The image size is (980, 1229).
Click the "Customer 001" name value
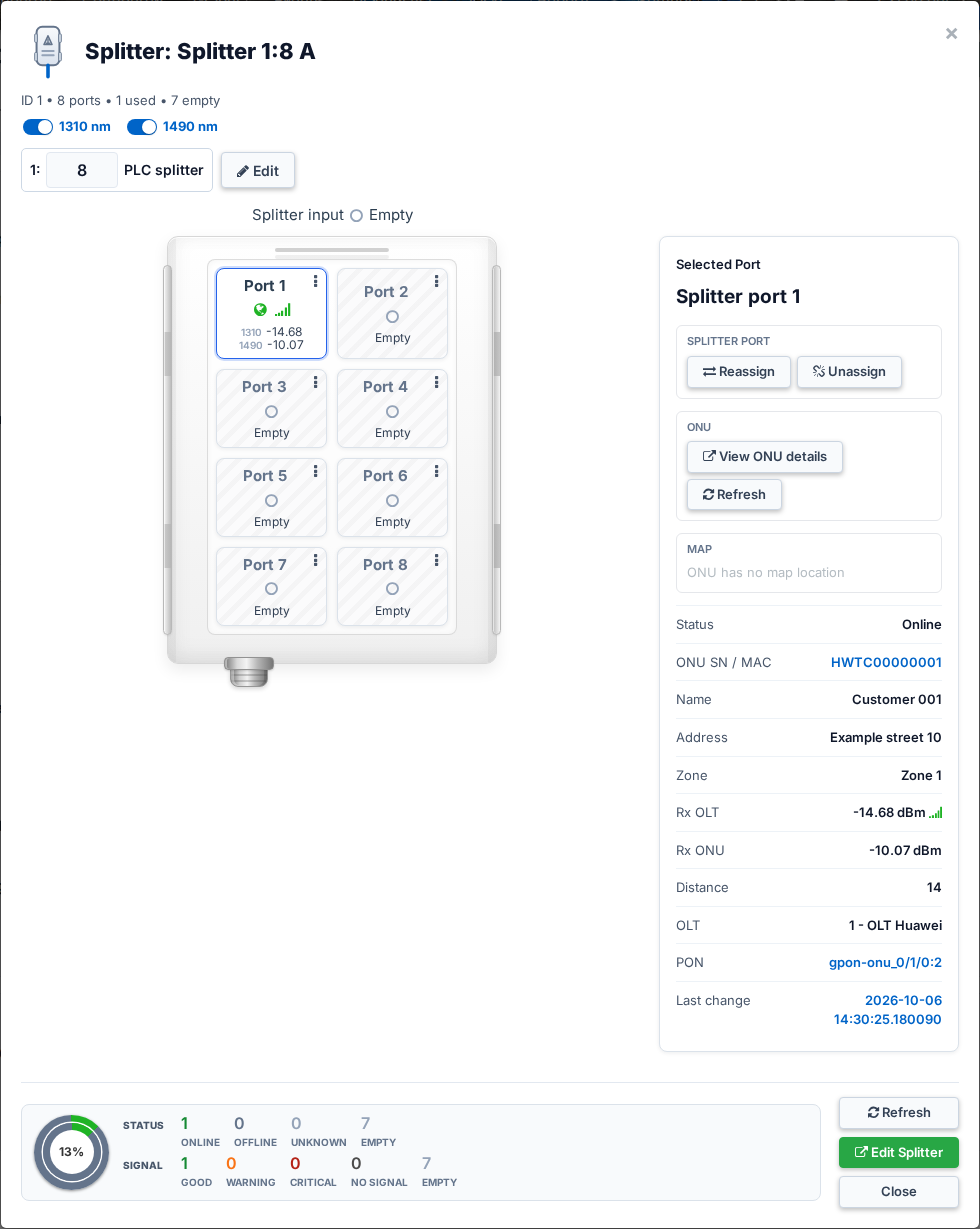click(x=897, y=700)
